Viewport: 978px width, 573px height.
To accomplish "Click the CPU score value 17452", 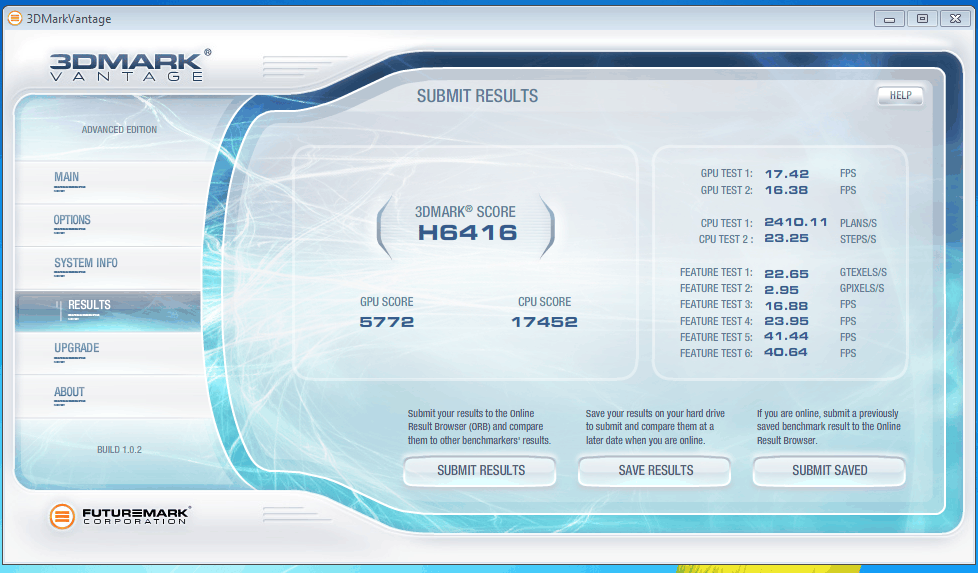I will point(544,322).
